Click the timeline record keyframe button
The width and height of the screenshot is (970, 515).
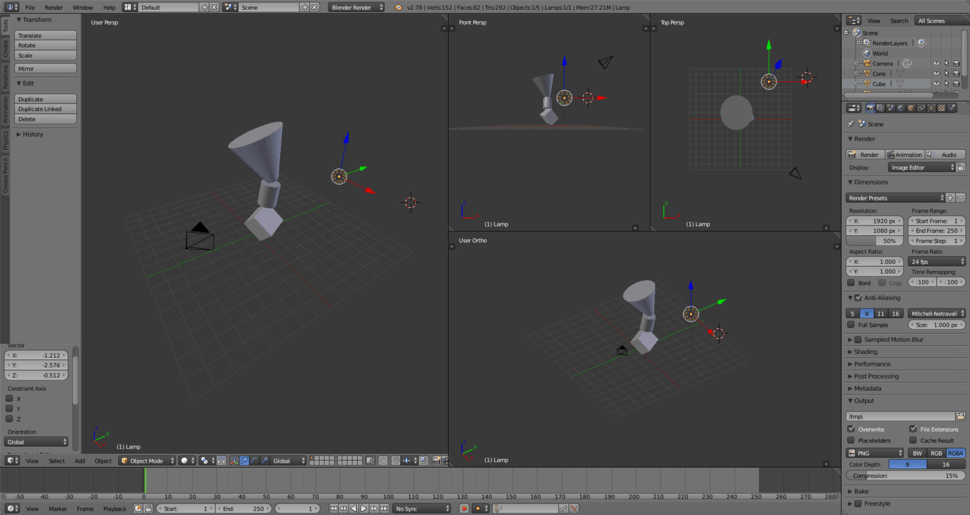pos(464,509)
